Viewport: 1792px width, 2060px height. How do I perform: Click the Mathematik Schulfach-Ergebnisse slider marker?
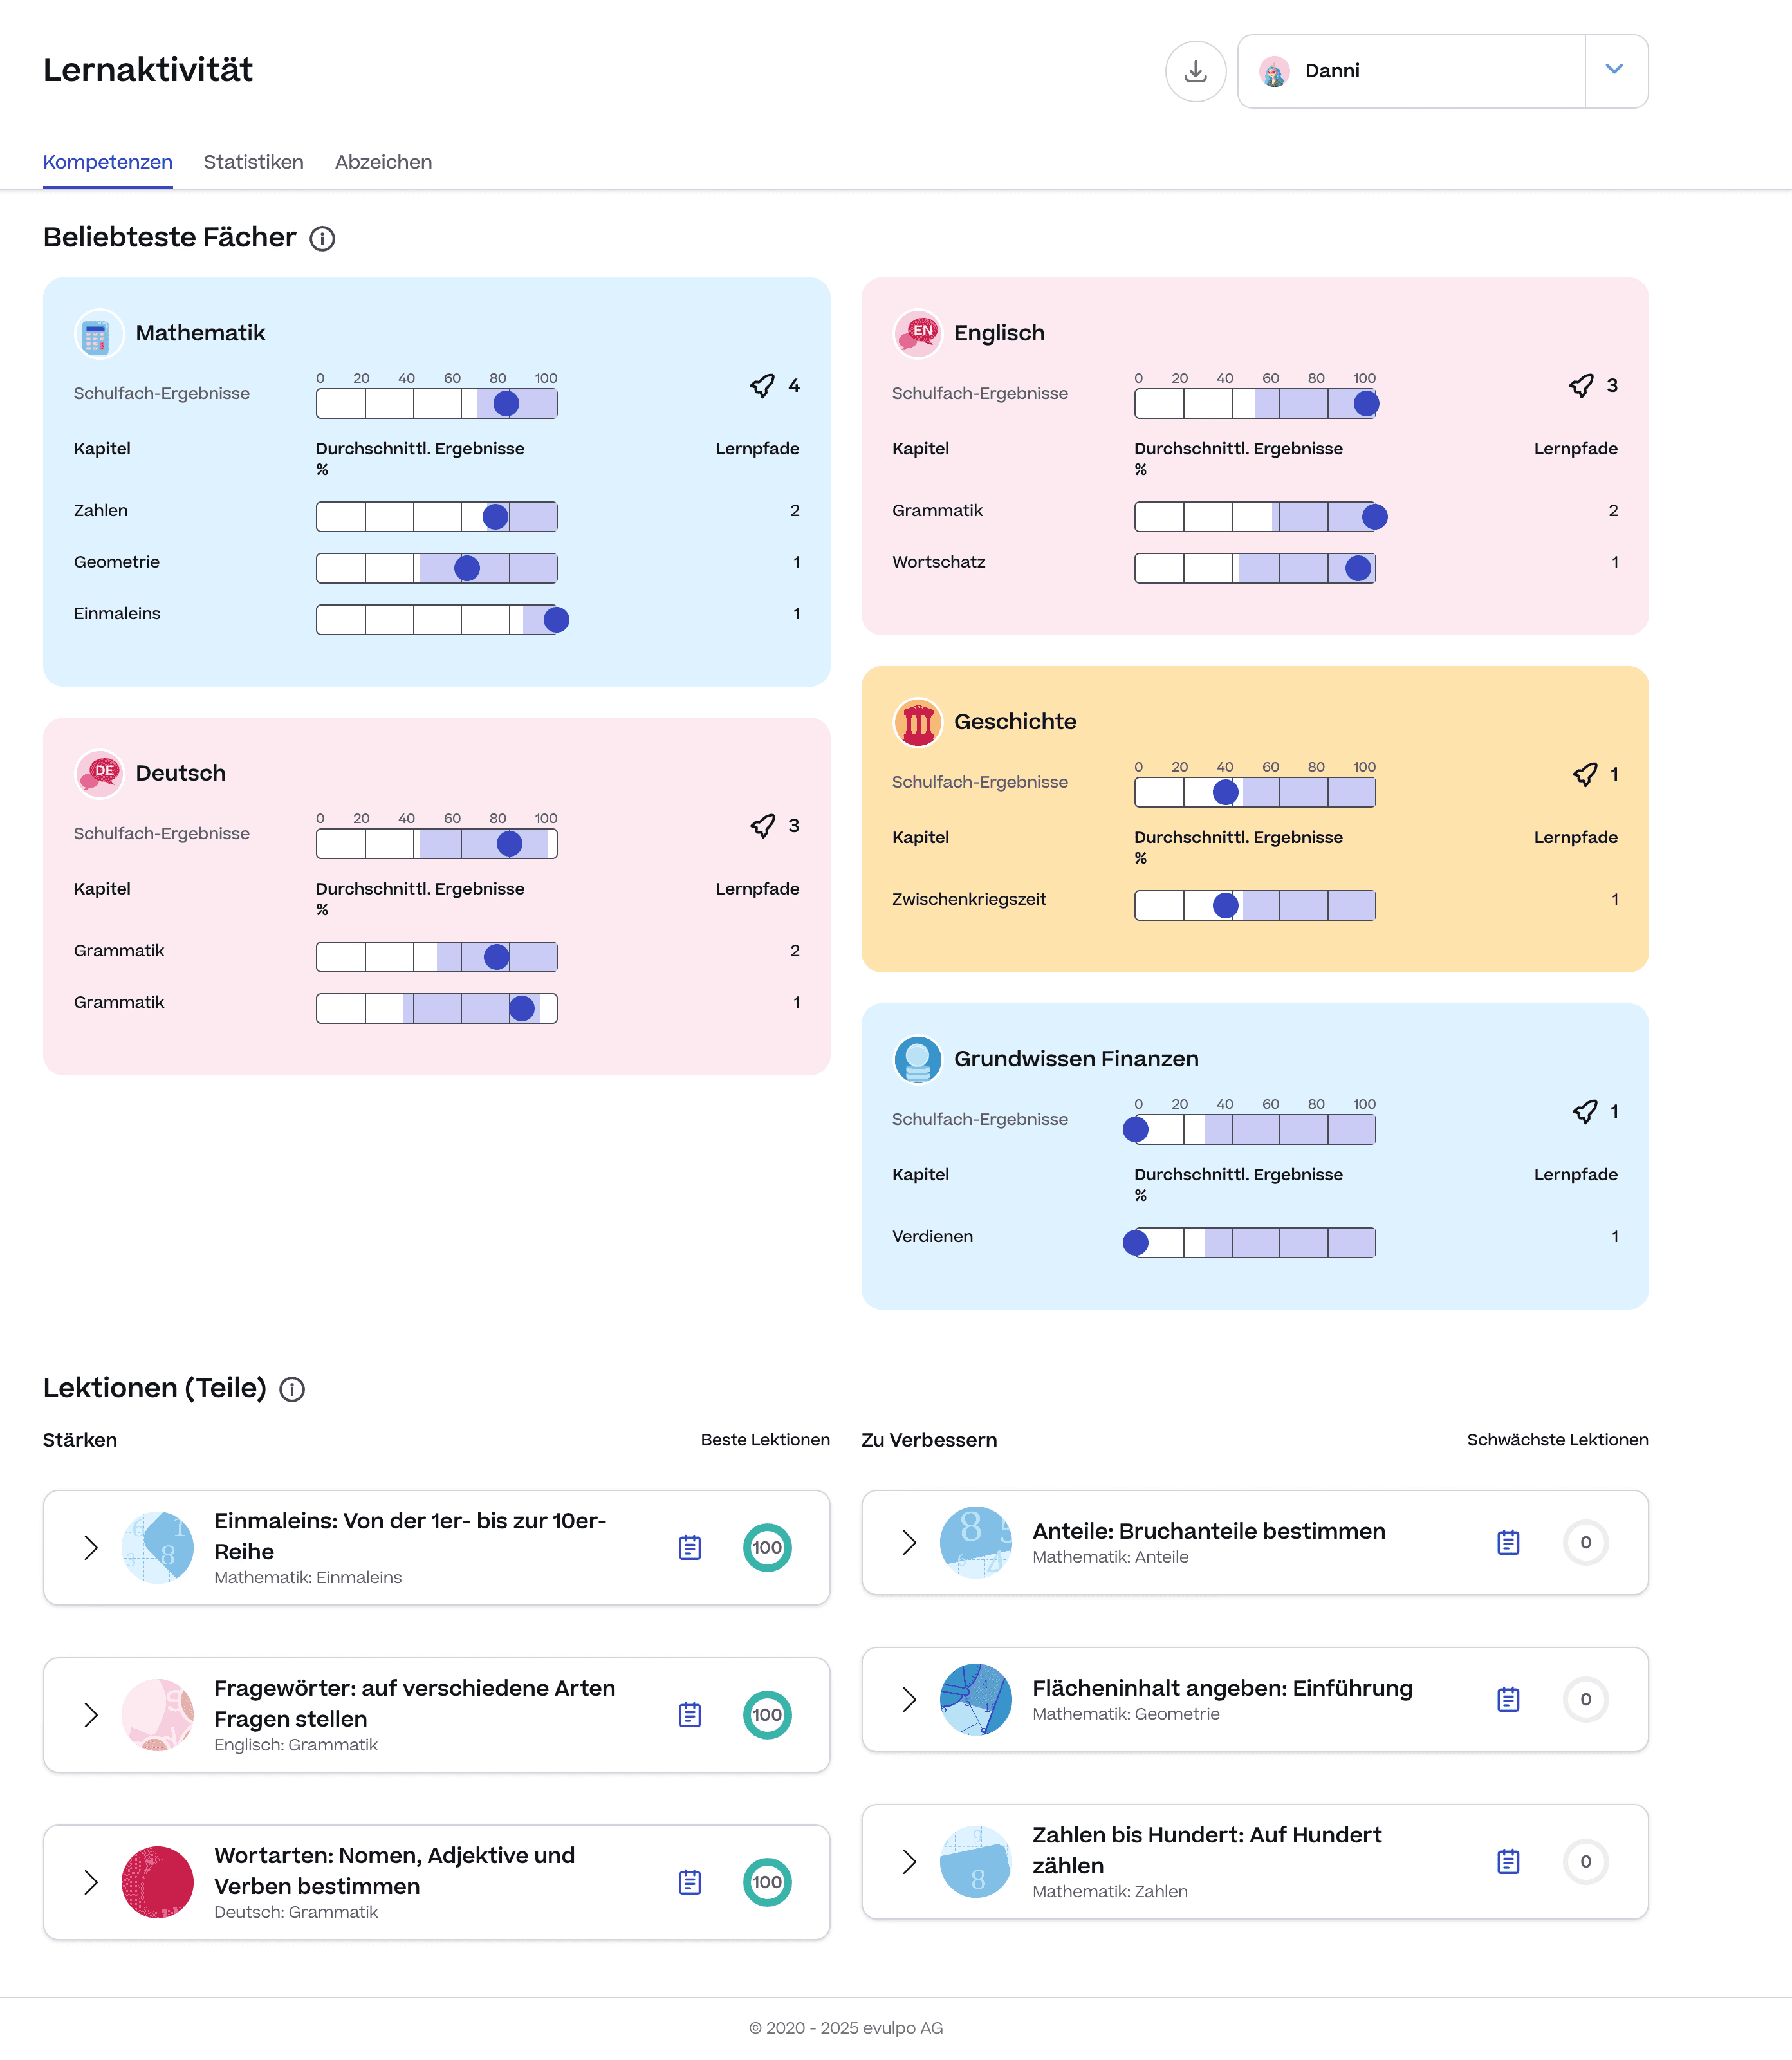506,403
